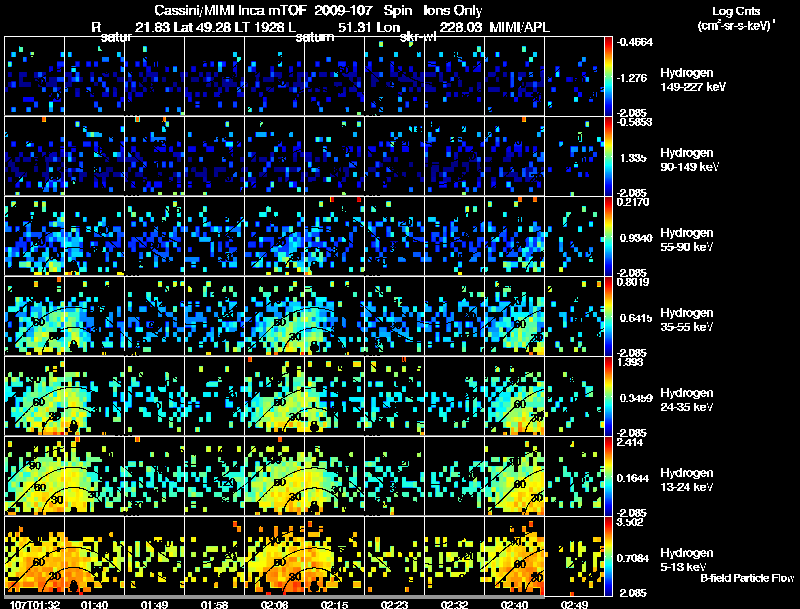The image size is (800, 609).
Task: Click the '0.1644' color scale value
Action: click(633, 478)
